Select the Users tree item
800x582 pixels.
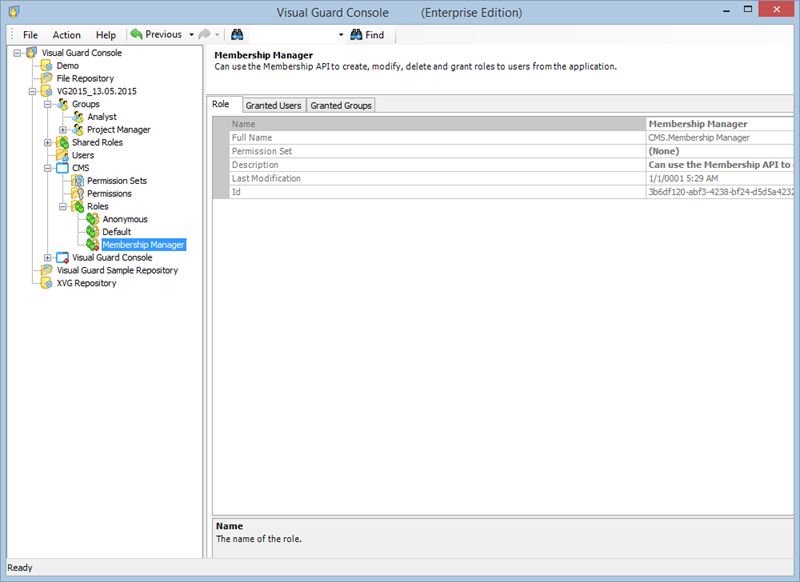point(83,155)
